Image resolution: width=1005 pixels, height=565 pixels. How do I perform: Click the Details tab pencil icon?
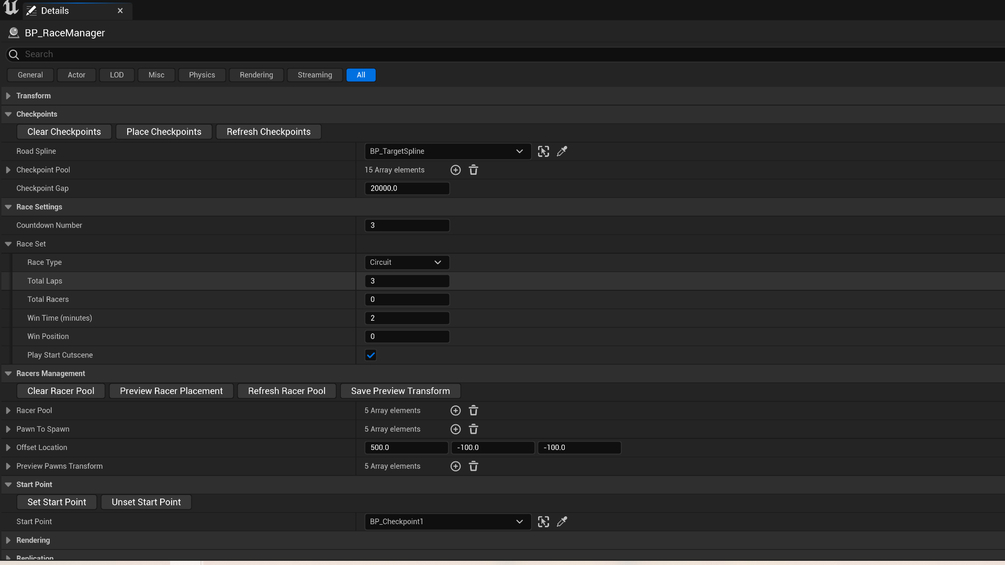pyautogui.click(x=31, y=10)
